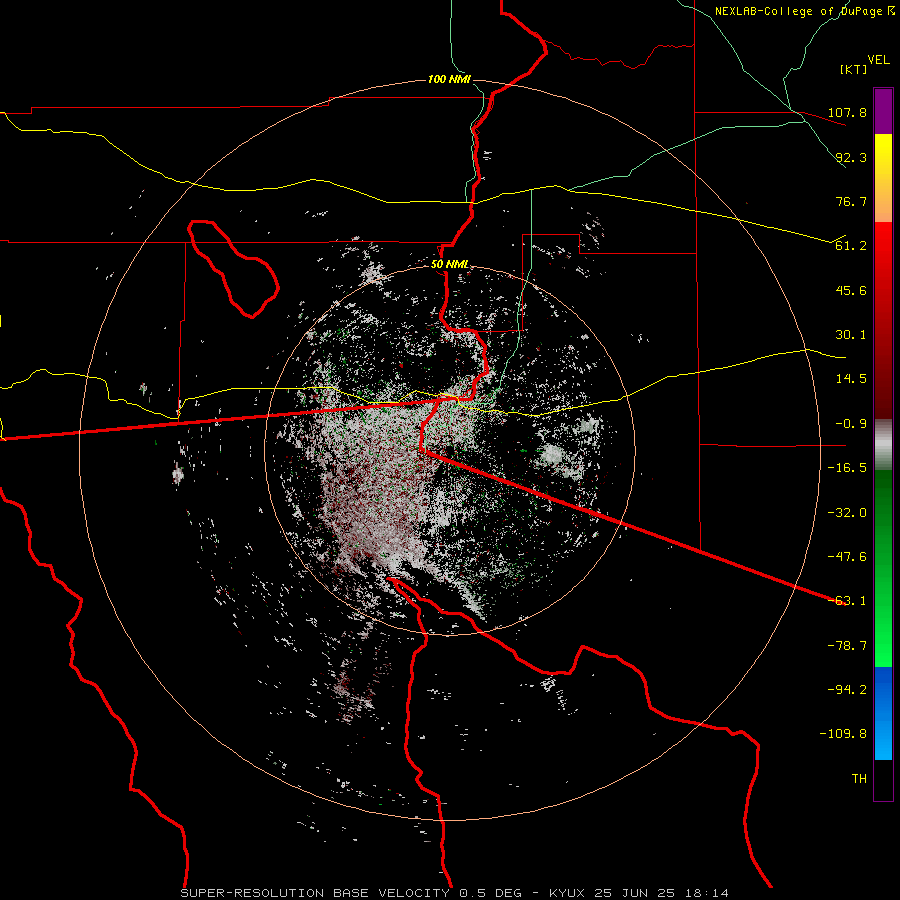Pick the gray near-zero segment of the color bar
900x900 pixels.
click(x=883, y=445)
